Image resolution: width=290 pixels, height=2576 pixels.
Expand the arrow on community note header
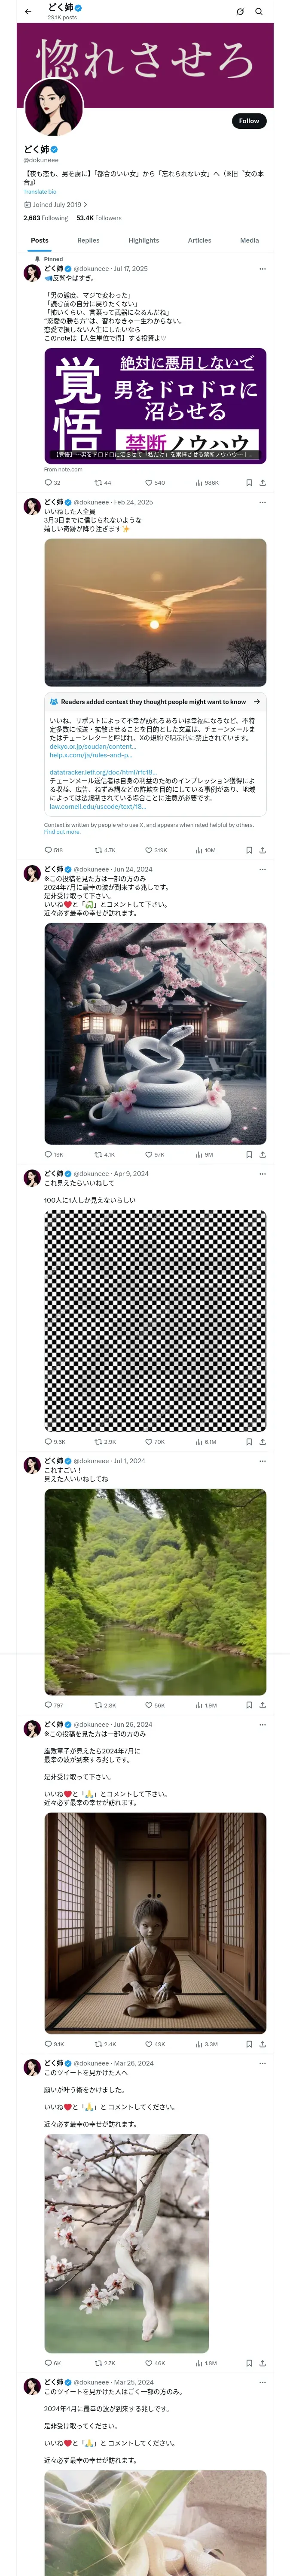pos(257,702)
